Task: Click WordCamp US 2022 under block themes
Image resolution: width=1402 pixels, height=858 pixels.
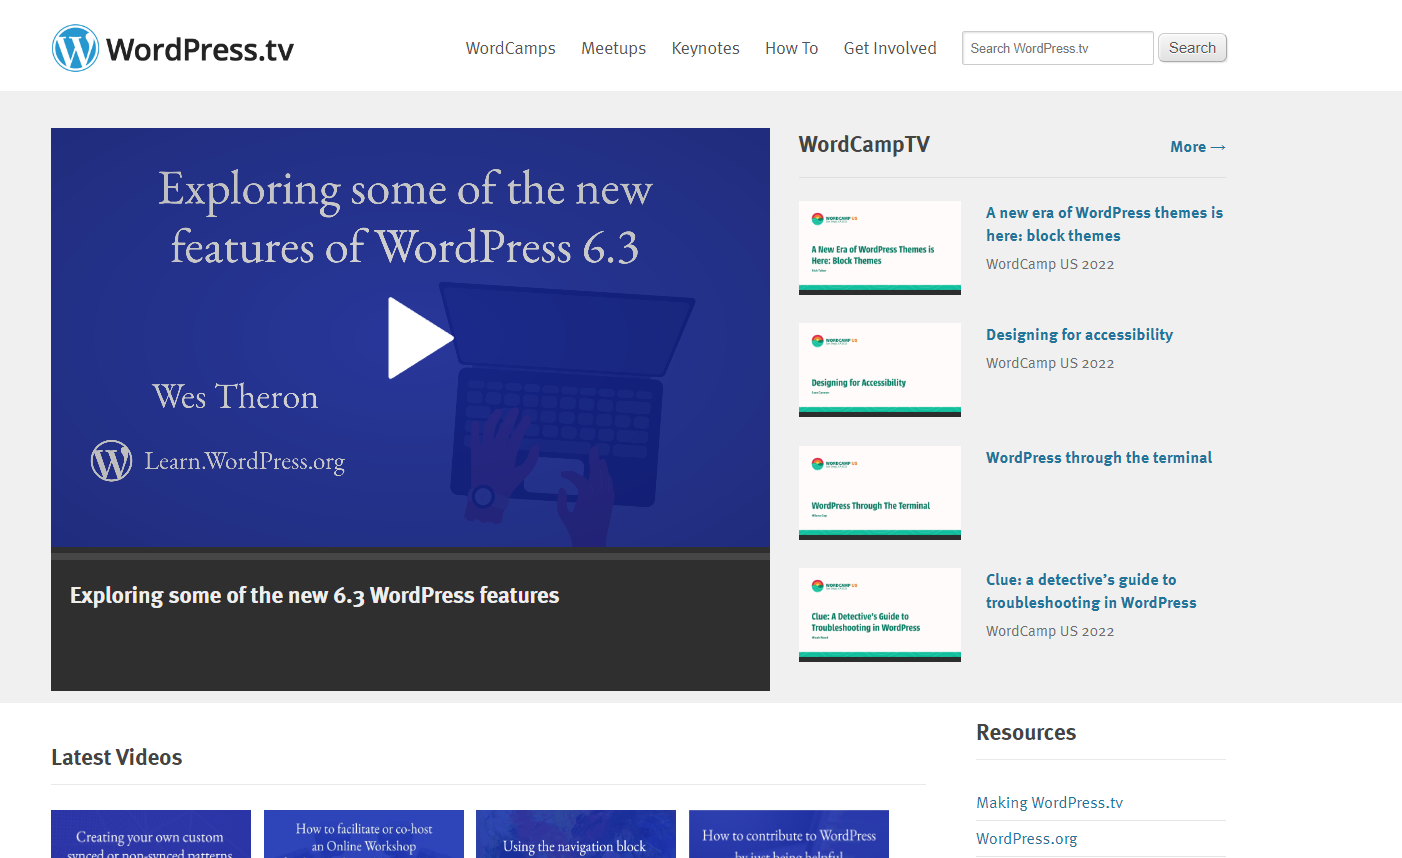Action: [1050, 265]
